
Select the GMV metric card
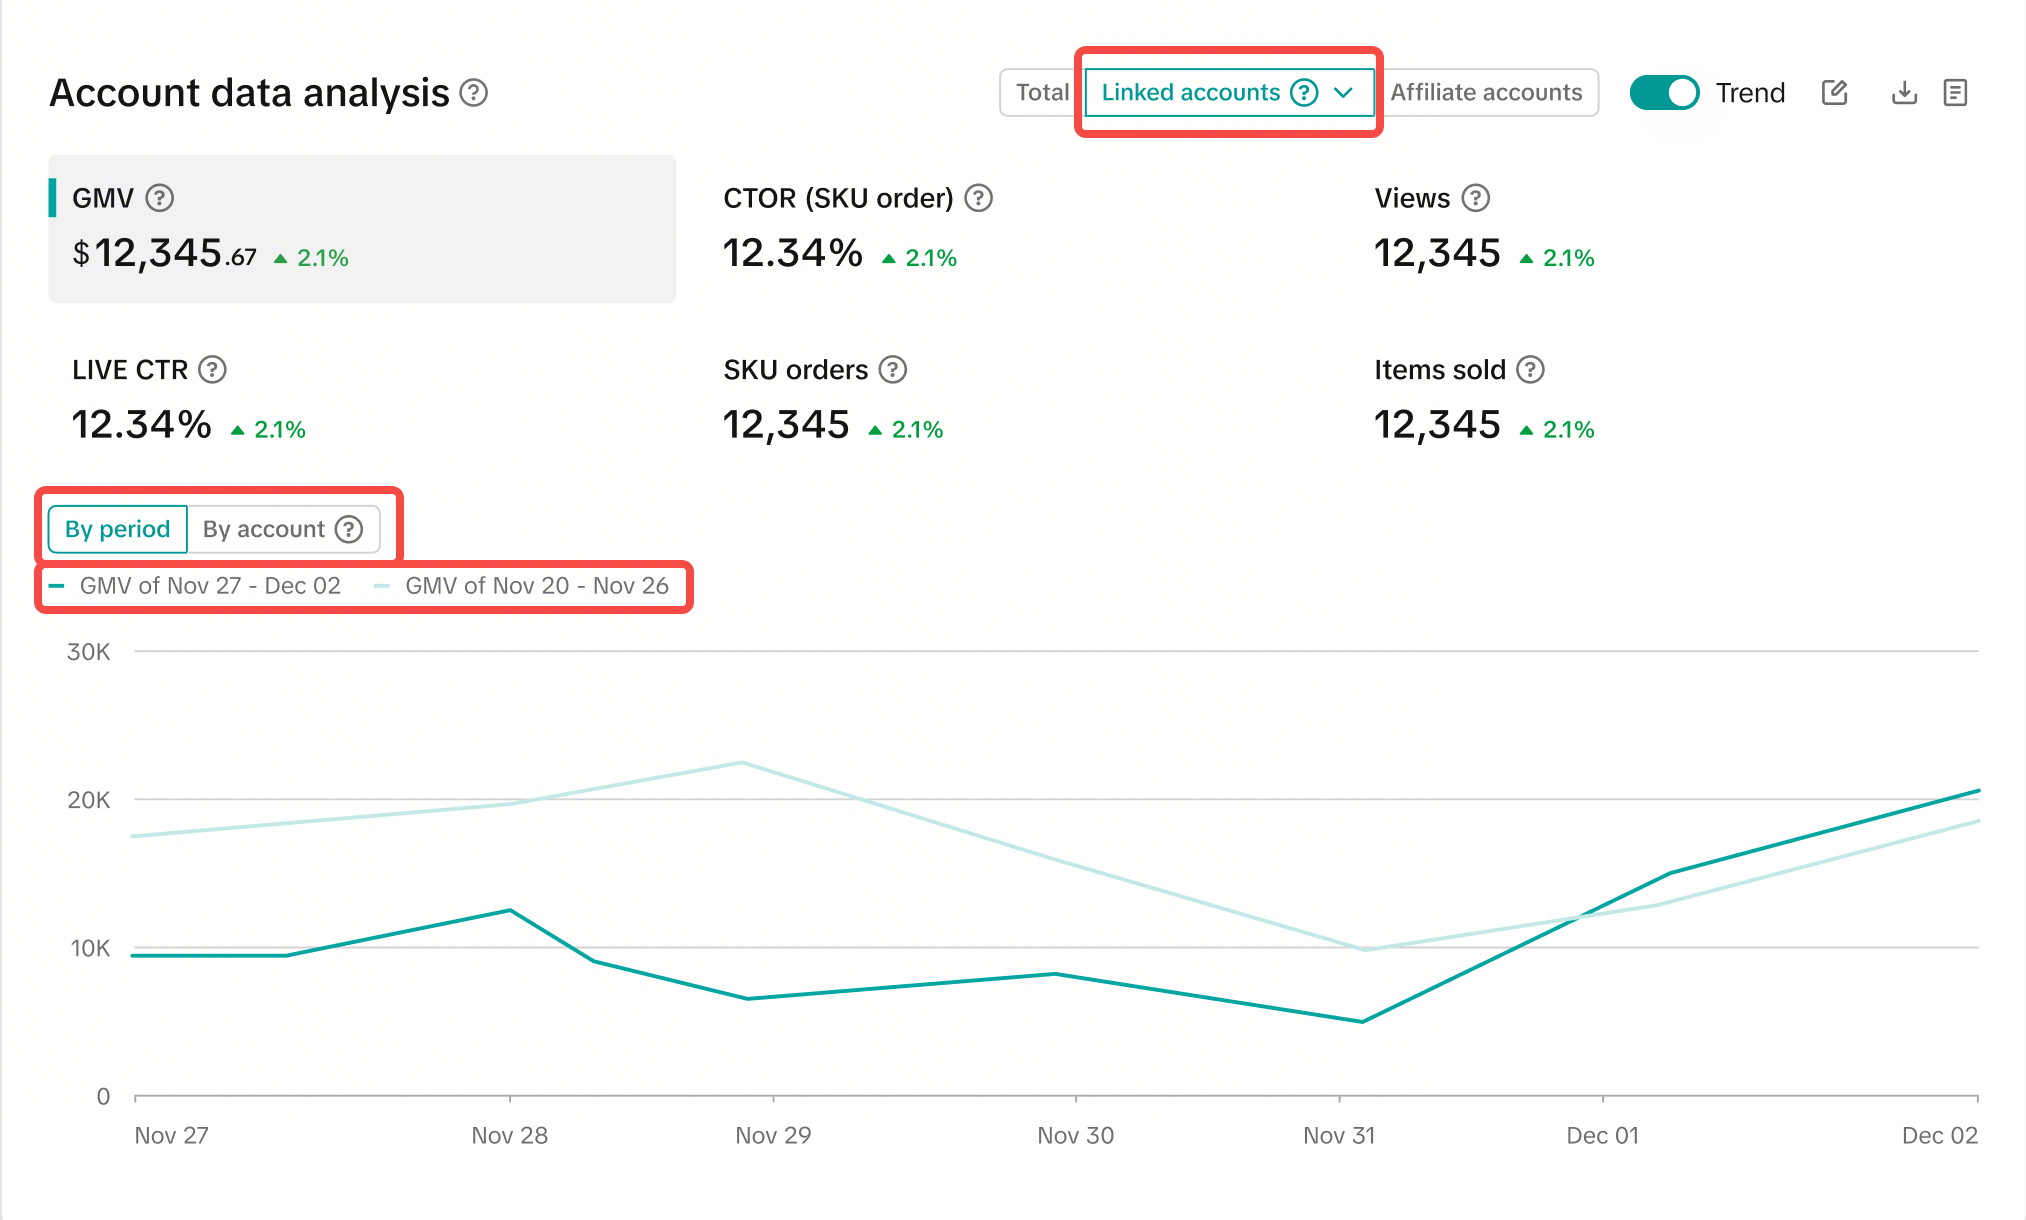tap(362, 229)
